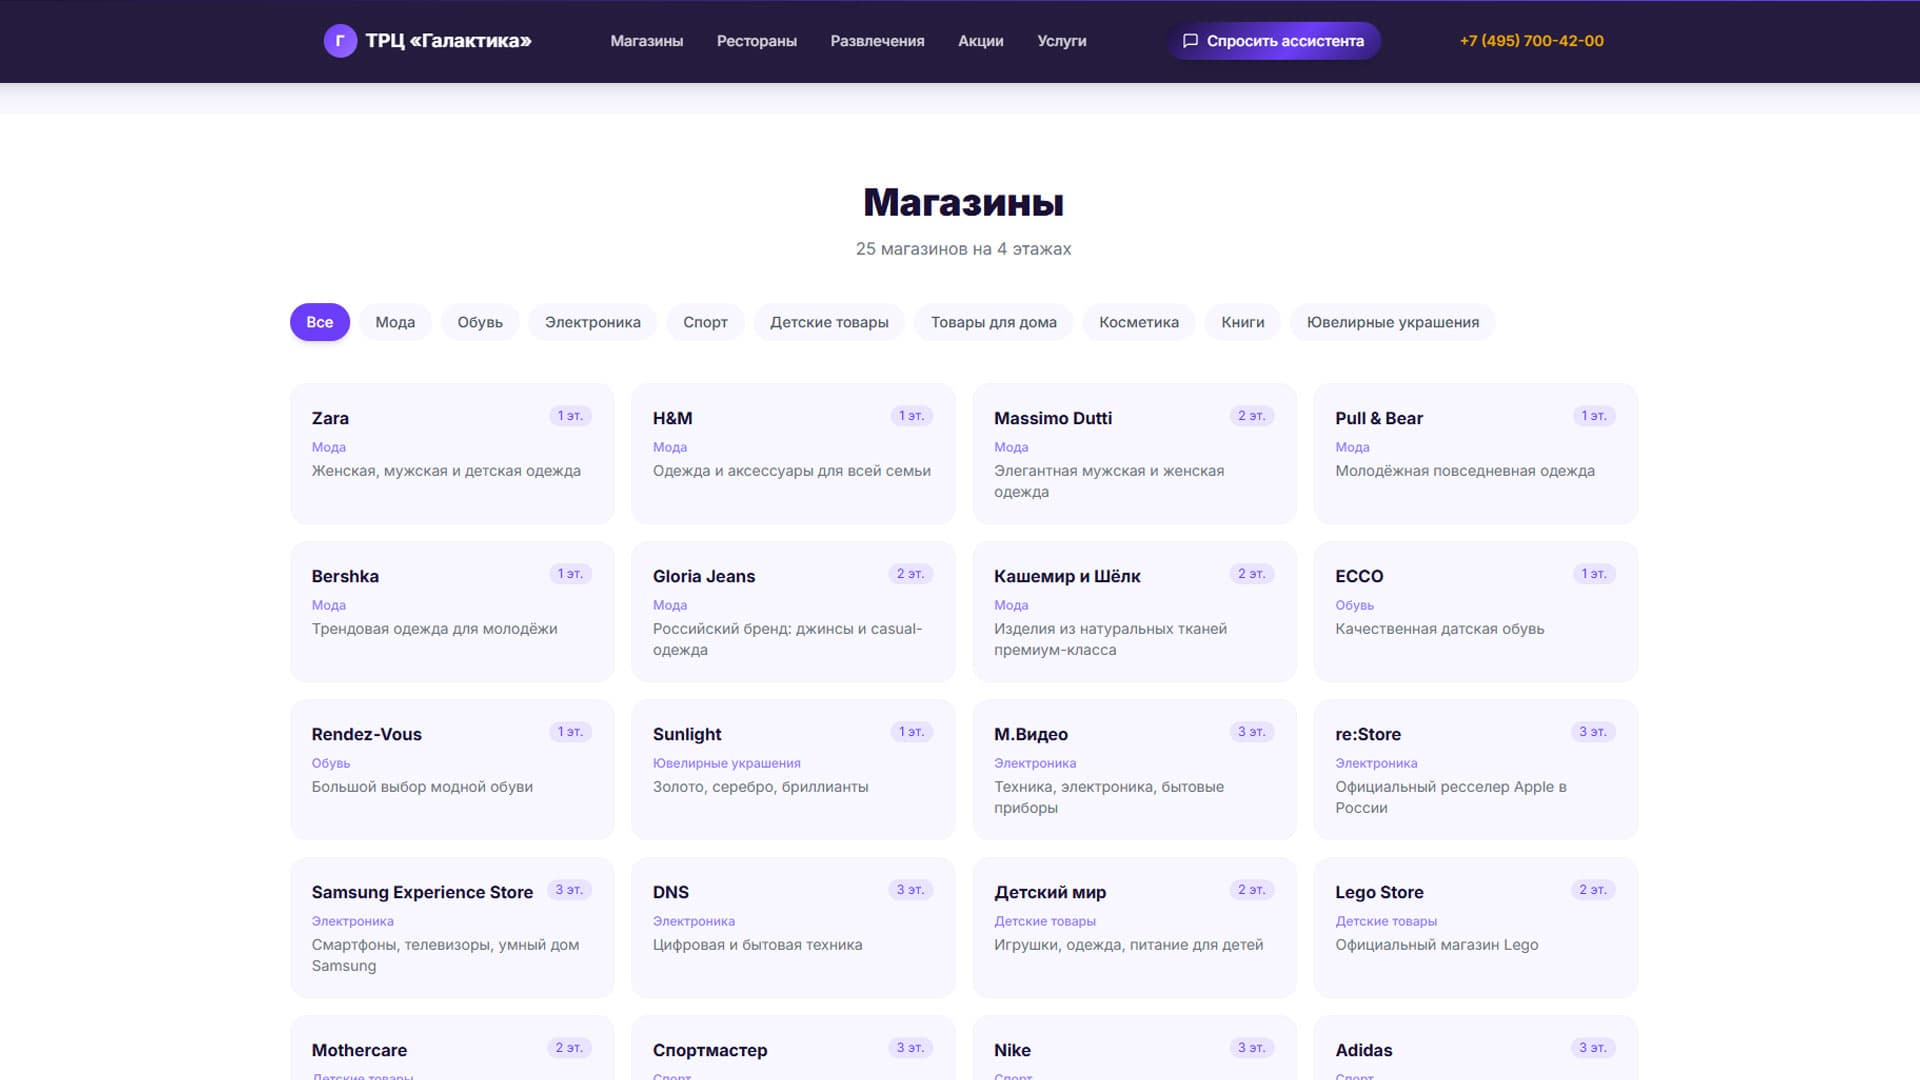Select the Спорт filter
Viewport: 1920px width, 1080px height.
point(706,322)
